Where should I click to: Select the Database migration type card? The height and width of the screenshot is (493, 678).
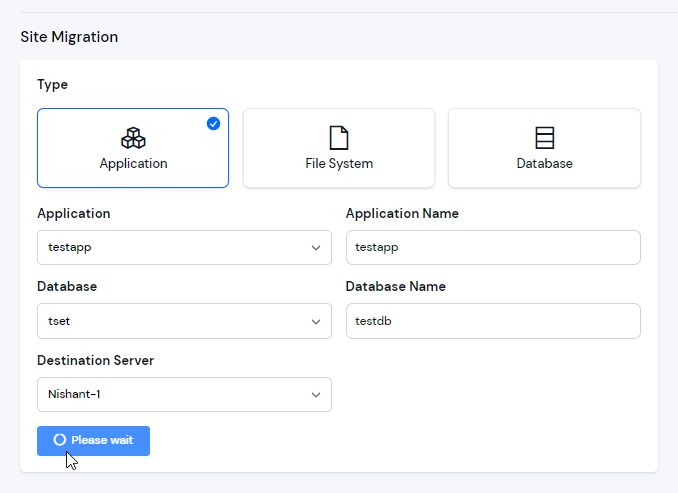[x=544, y=148]
